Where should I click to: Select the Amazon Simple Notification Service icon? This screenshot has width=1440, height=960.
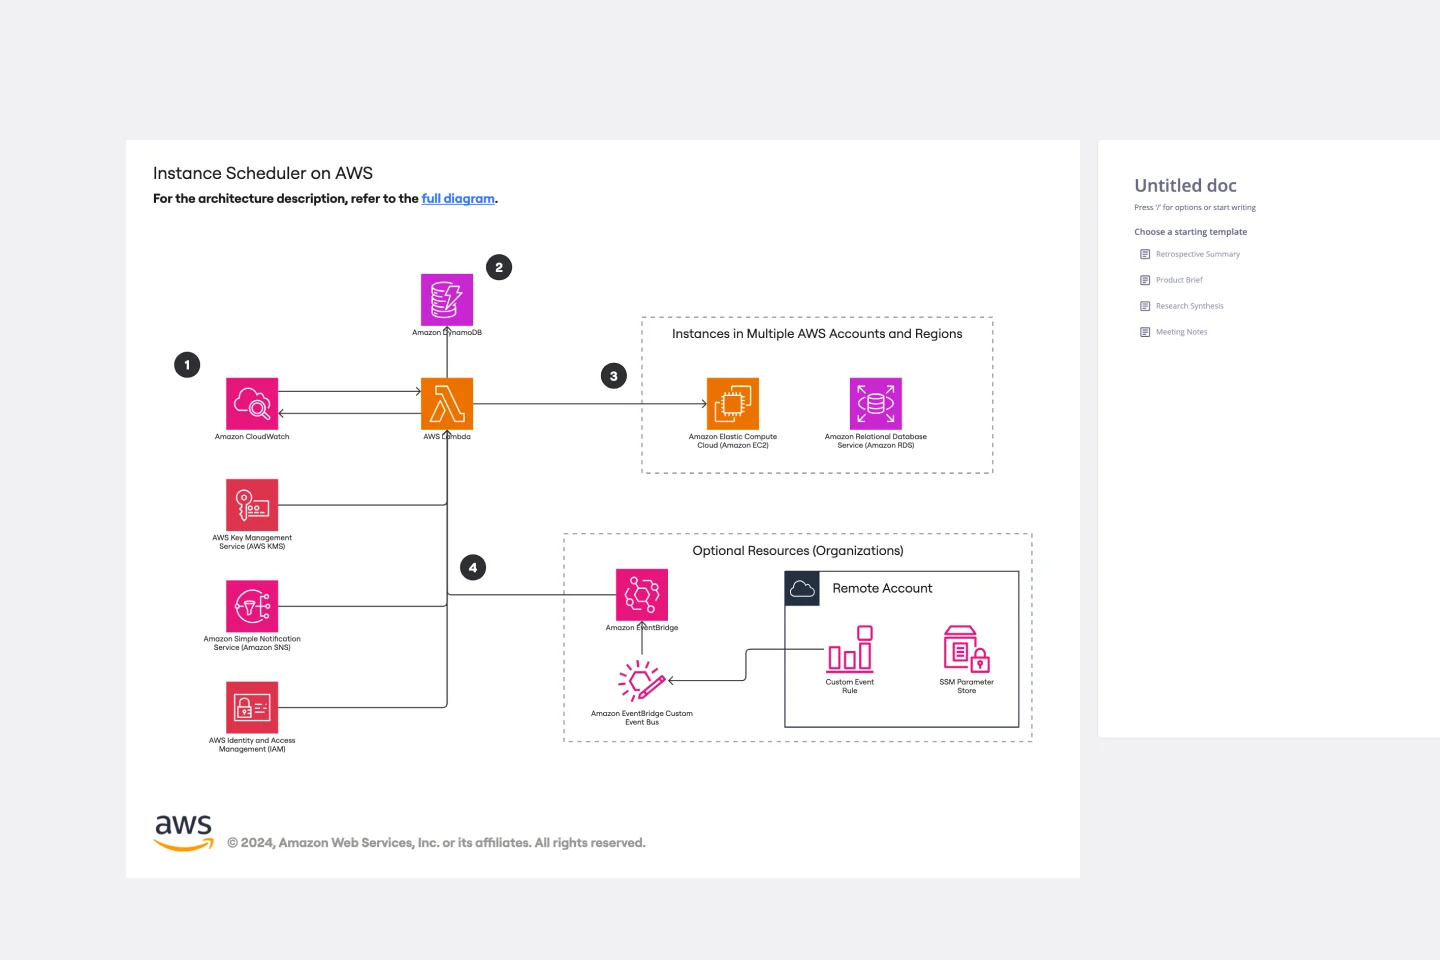[252, 606]
